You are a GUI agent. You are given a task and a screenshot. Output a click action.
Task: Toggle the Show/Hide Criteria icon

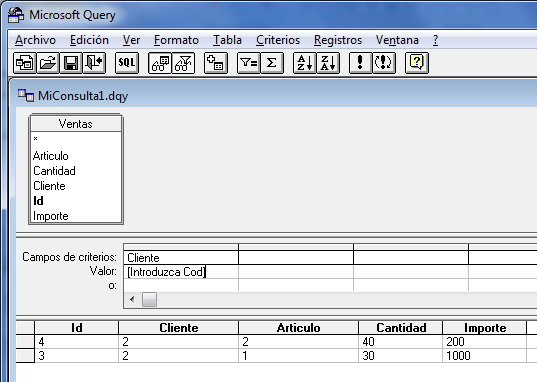tap(183, 63)
